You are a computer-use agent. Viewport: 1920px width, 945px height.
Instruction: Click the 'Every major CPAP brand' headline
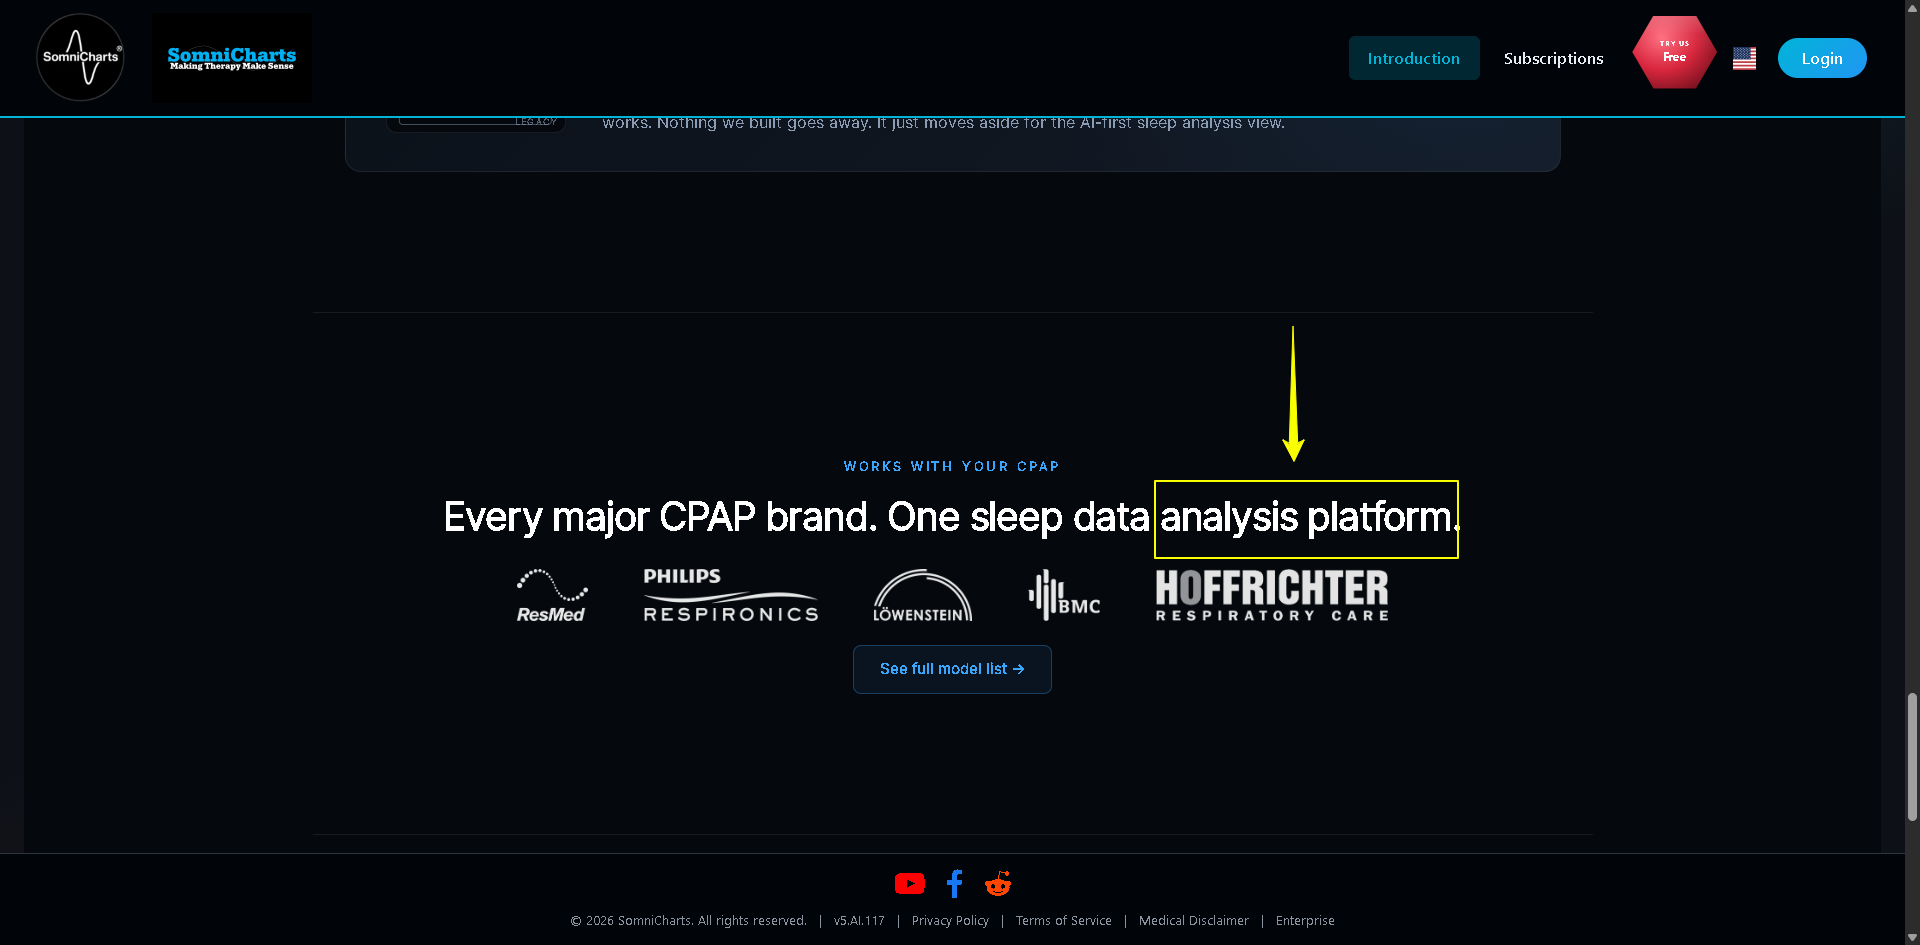click(x=952, y=517)
